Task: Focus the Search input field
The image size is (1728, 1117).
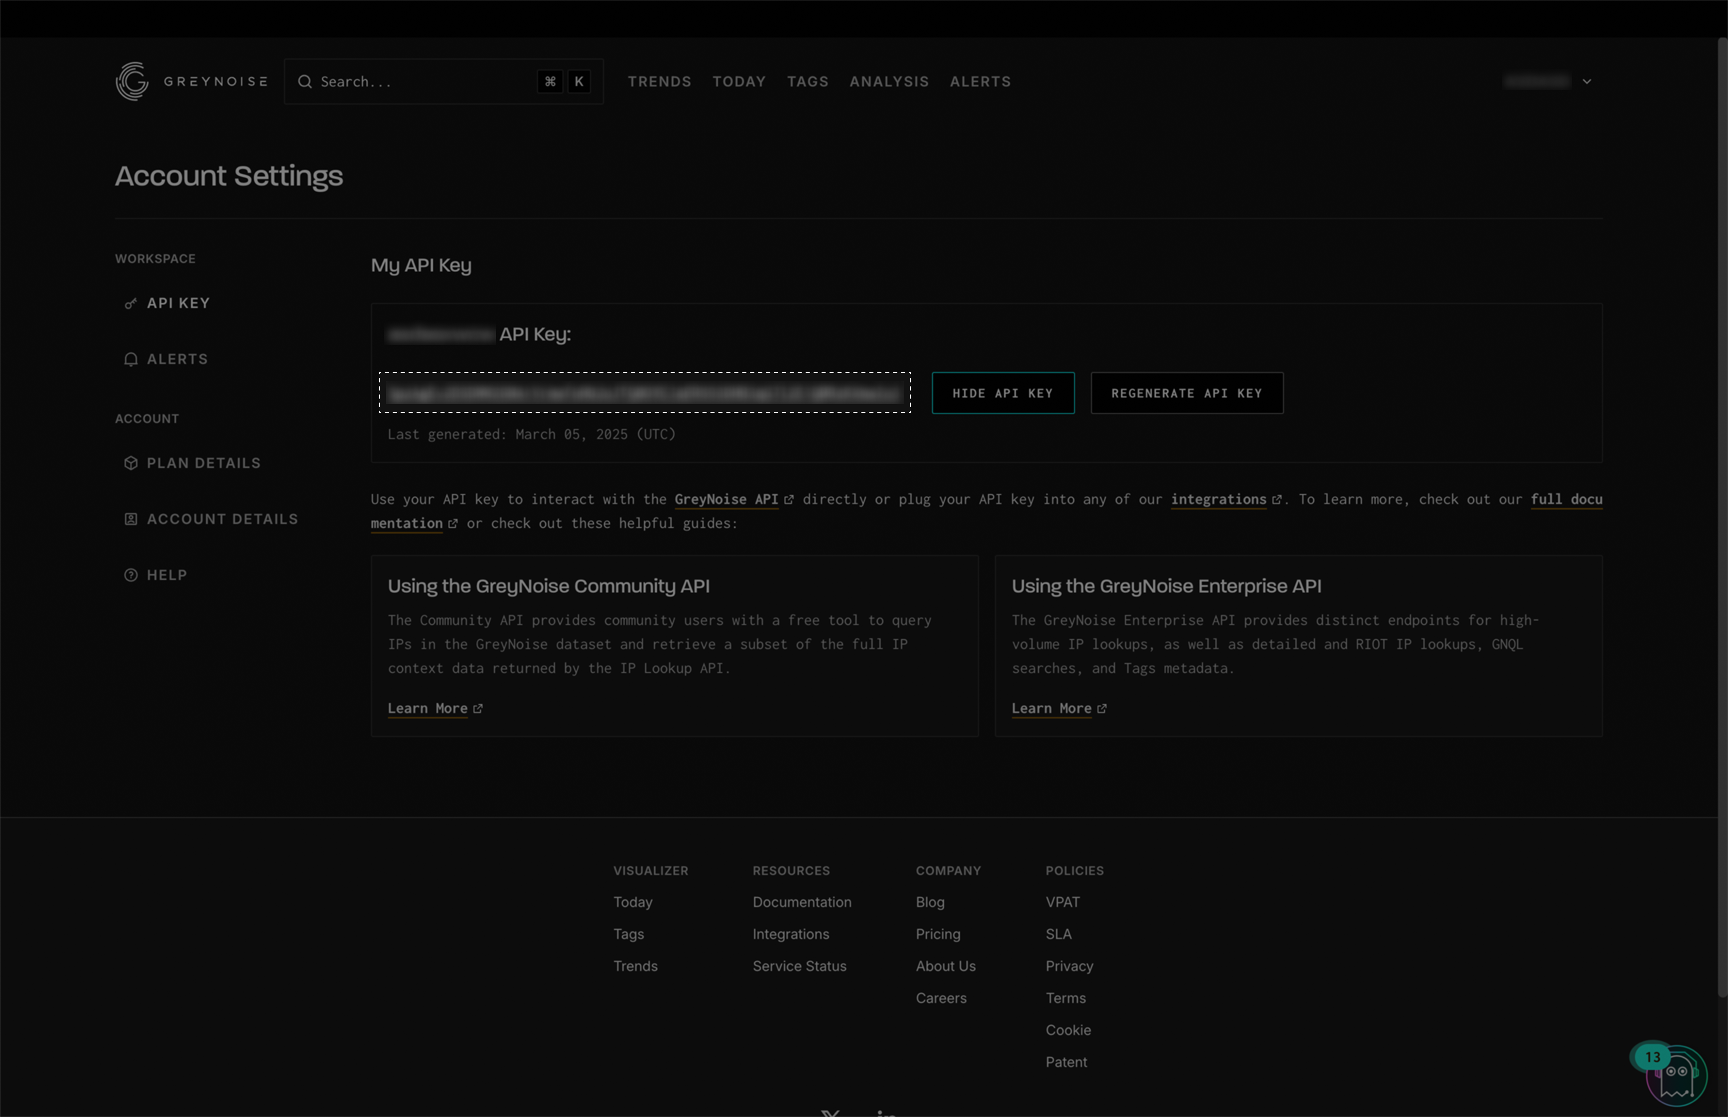Action: tap(444, 82)
